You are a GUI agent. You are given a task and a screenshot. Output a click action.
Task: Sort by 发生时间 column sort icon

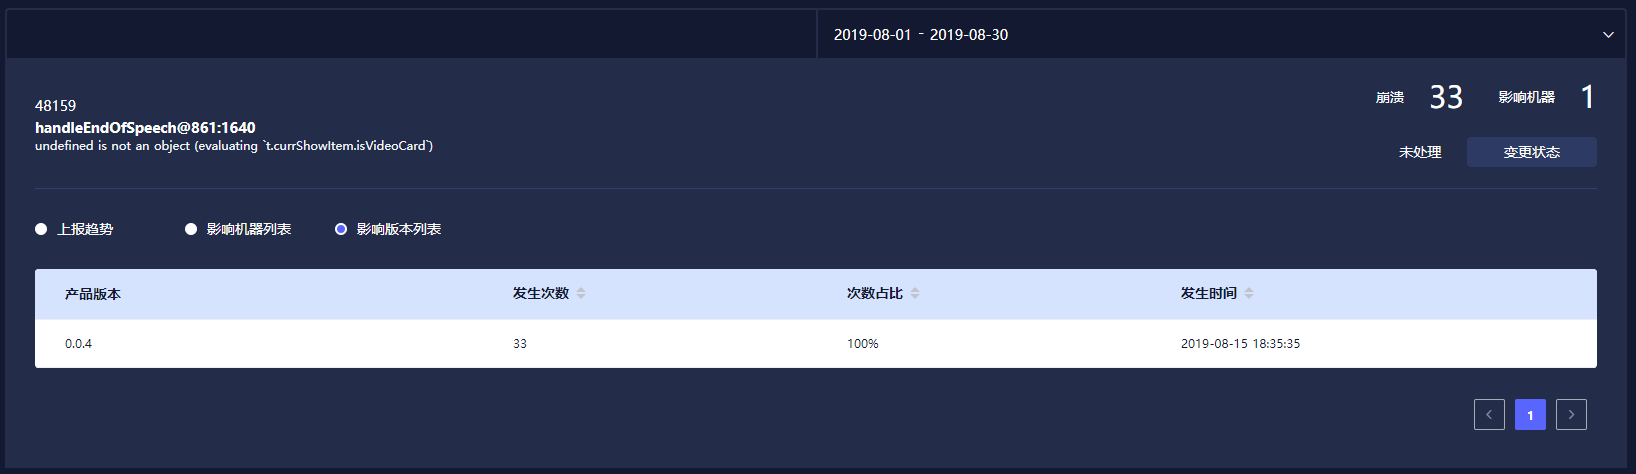1249,293
